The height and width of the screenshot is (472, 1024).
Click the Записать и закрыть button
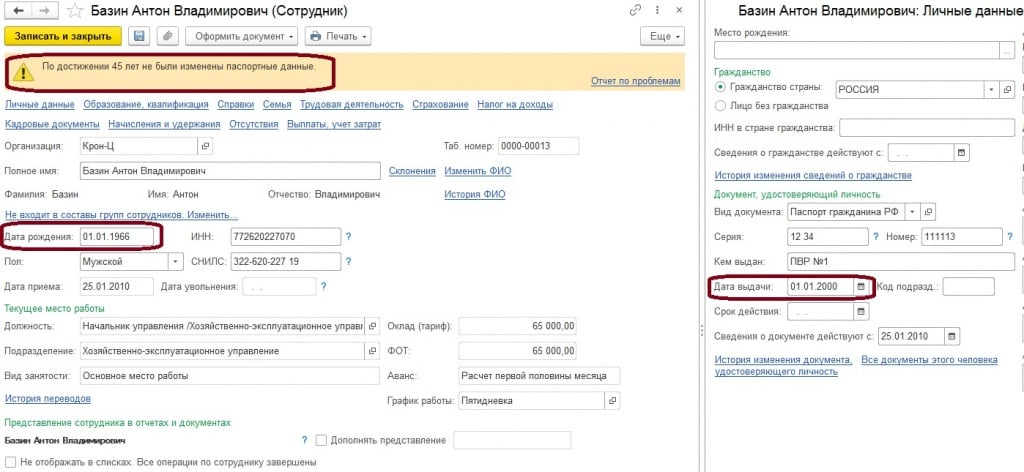(x=63, y=37)
